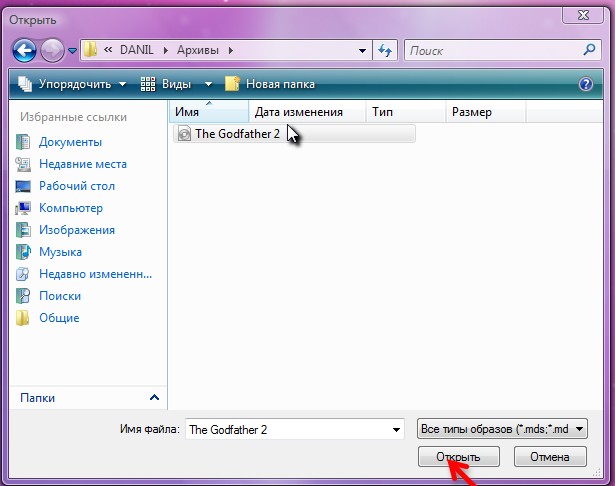
Task: Click the Forward navigation arrow
Action: (x=52, y=50)
